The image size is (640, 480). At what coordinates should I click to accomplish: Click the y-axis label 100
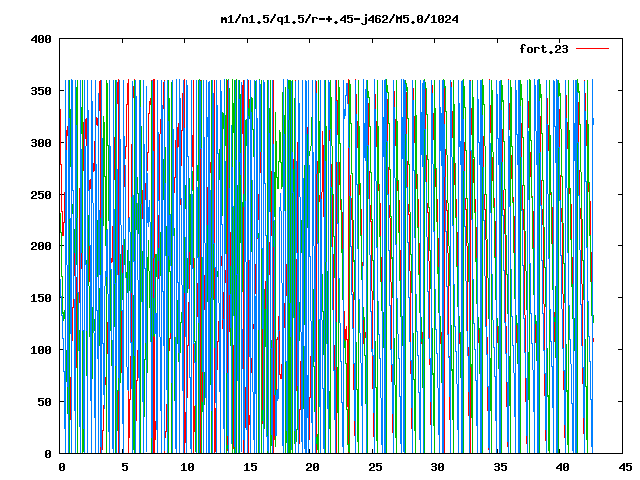(x=41, y=350)
